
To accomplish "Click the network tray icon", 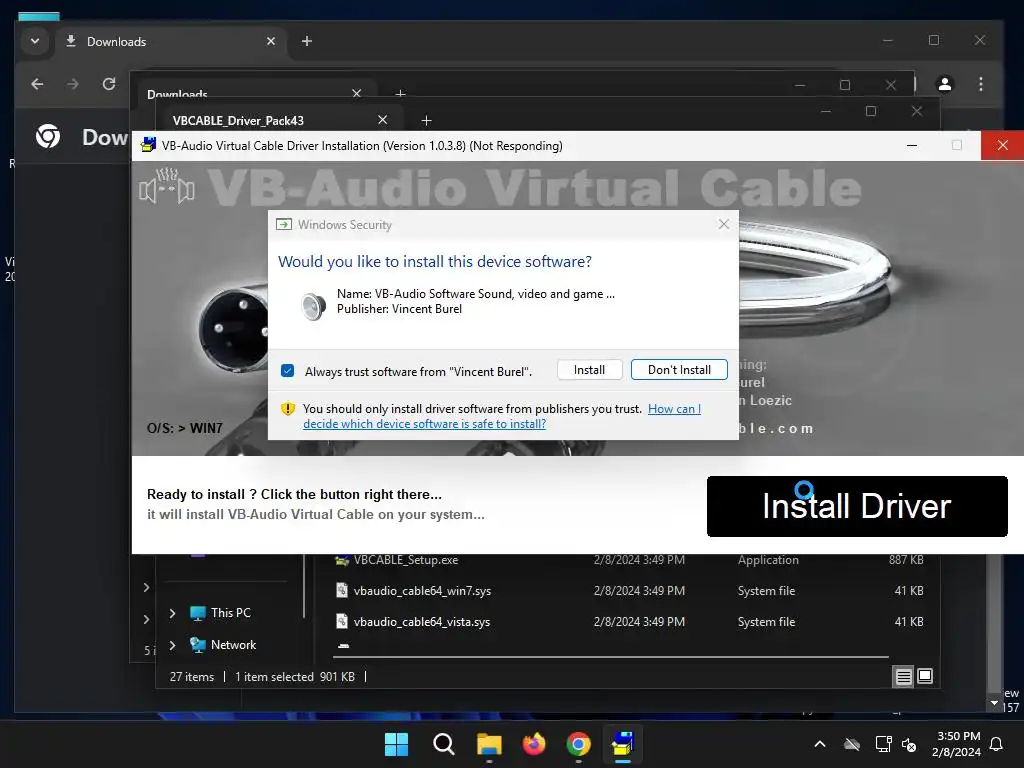I will click(883, 744).
